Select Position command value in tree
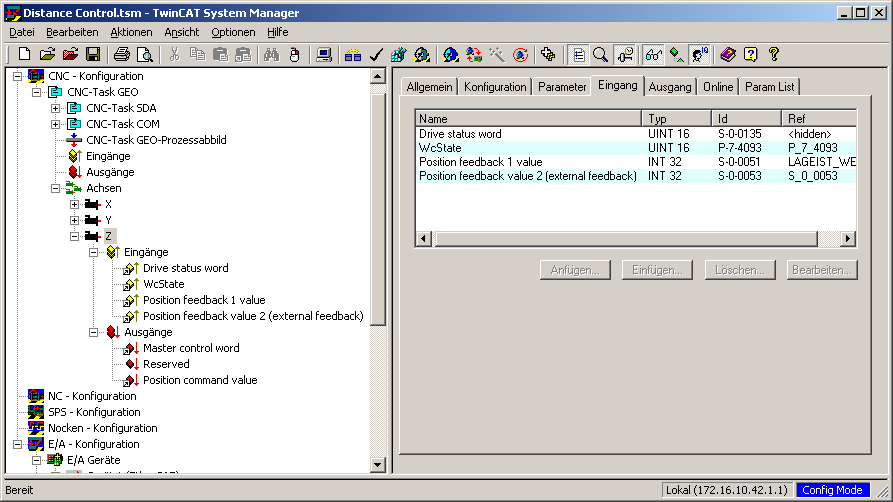This screenshot has height=502, width=893. pyautogui.click(x=200, y=380)
